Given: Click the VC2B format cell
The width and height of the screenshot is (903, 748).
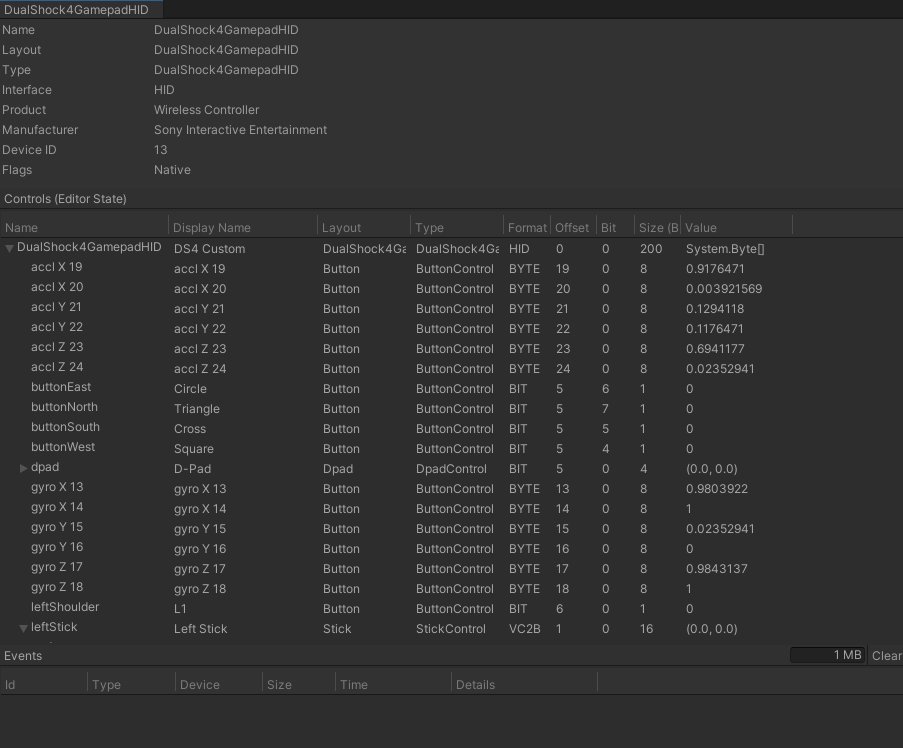Looking at the screenshot, I should (525, 629).
